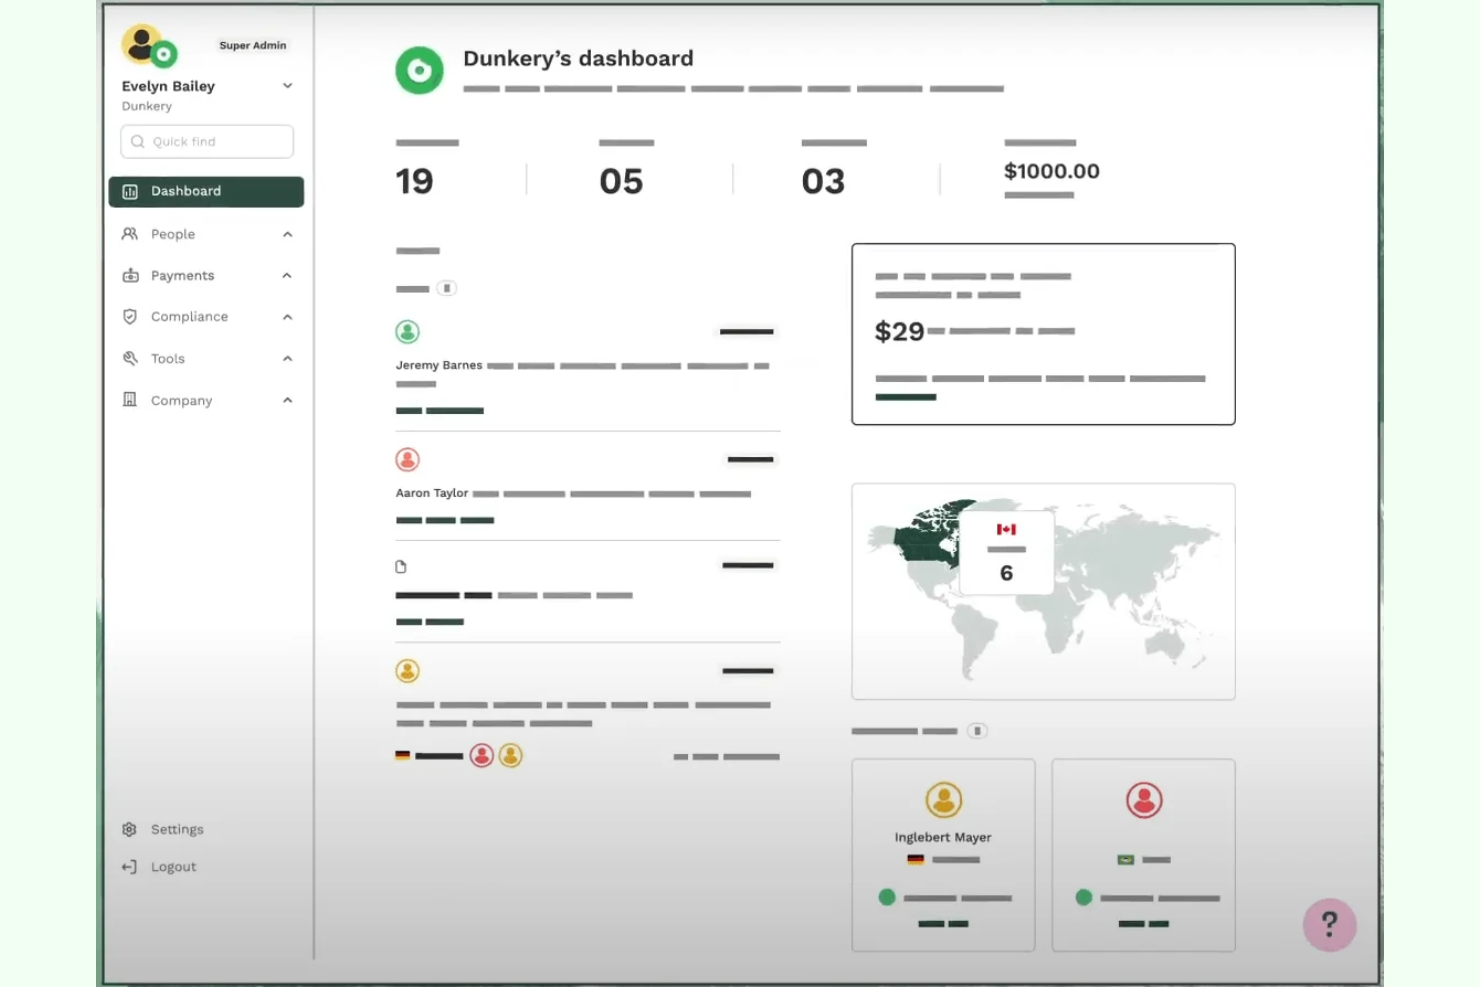Click Aaron Taylor red avatar icon
This screenshot has height=987, width=1480.
(407, 460)
